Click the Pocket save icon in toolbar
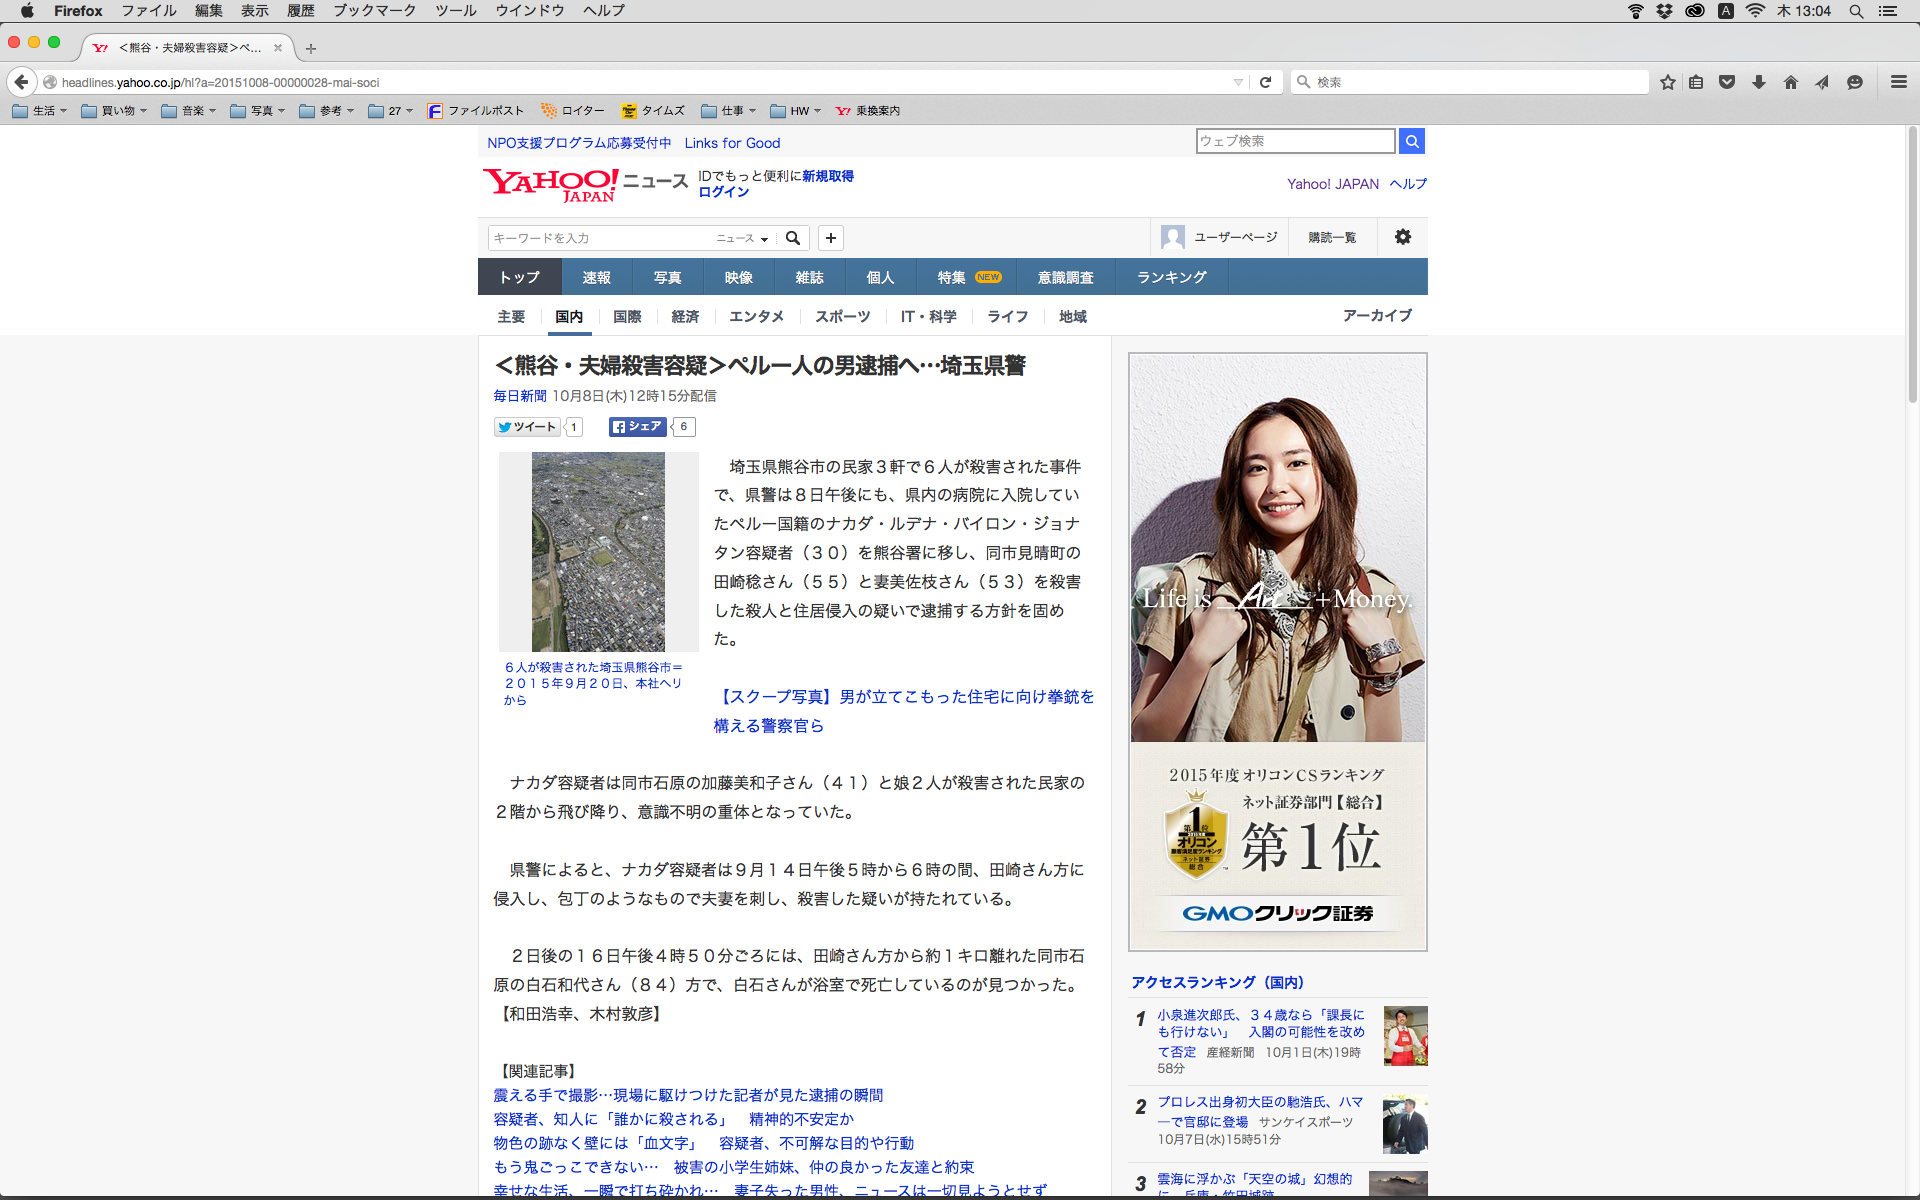1920x1200 pixels. click(1727, 82)
